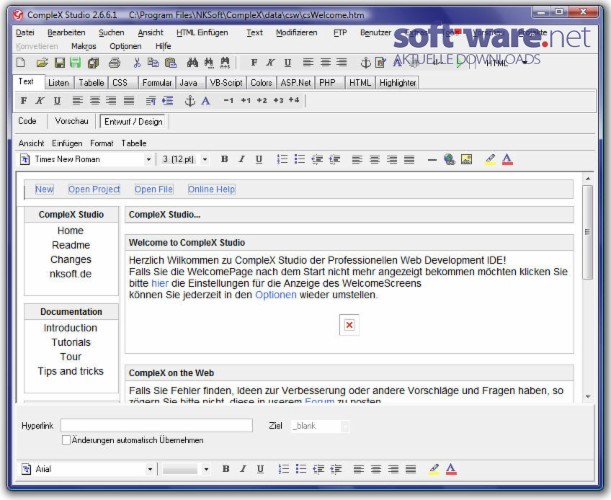Click the blue A font icon in Text toolbar

[x=206, y=101]
